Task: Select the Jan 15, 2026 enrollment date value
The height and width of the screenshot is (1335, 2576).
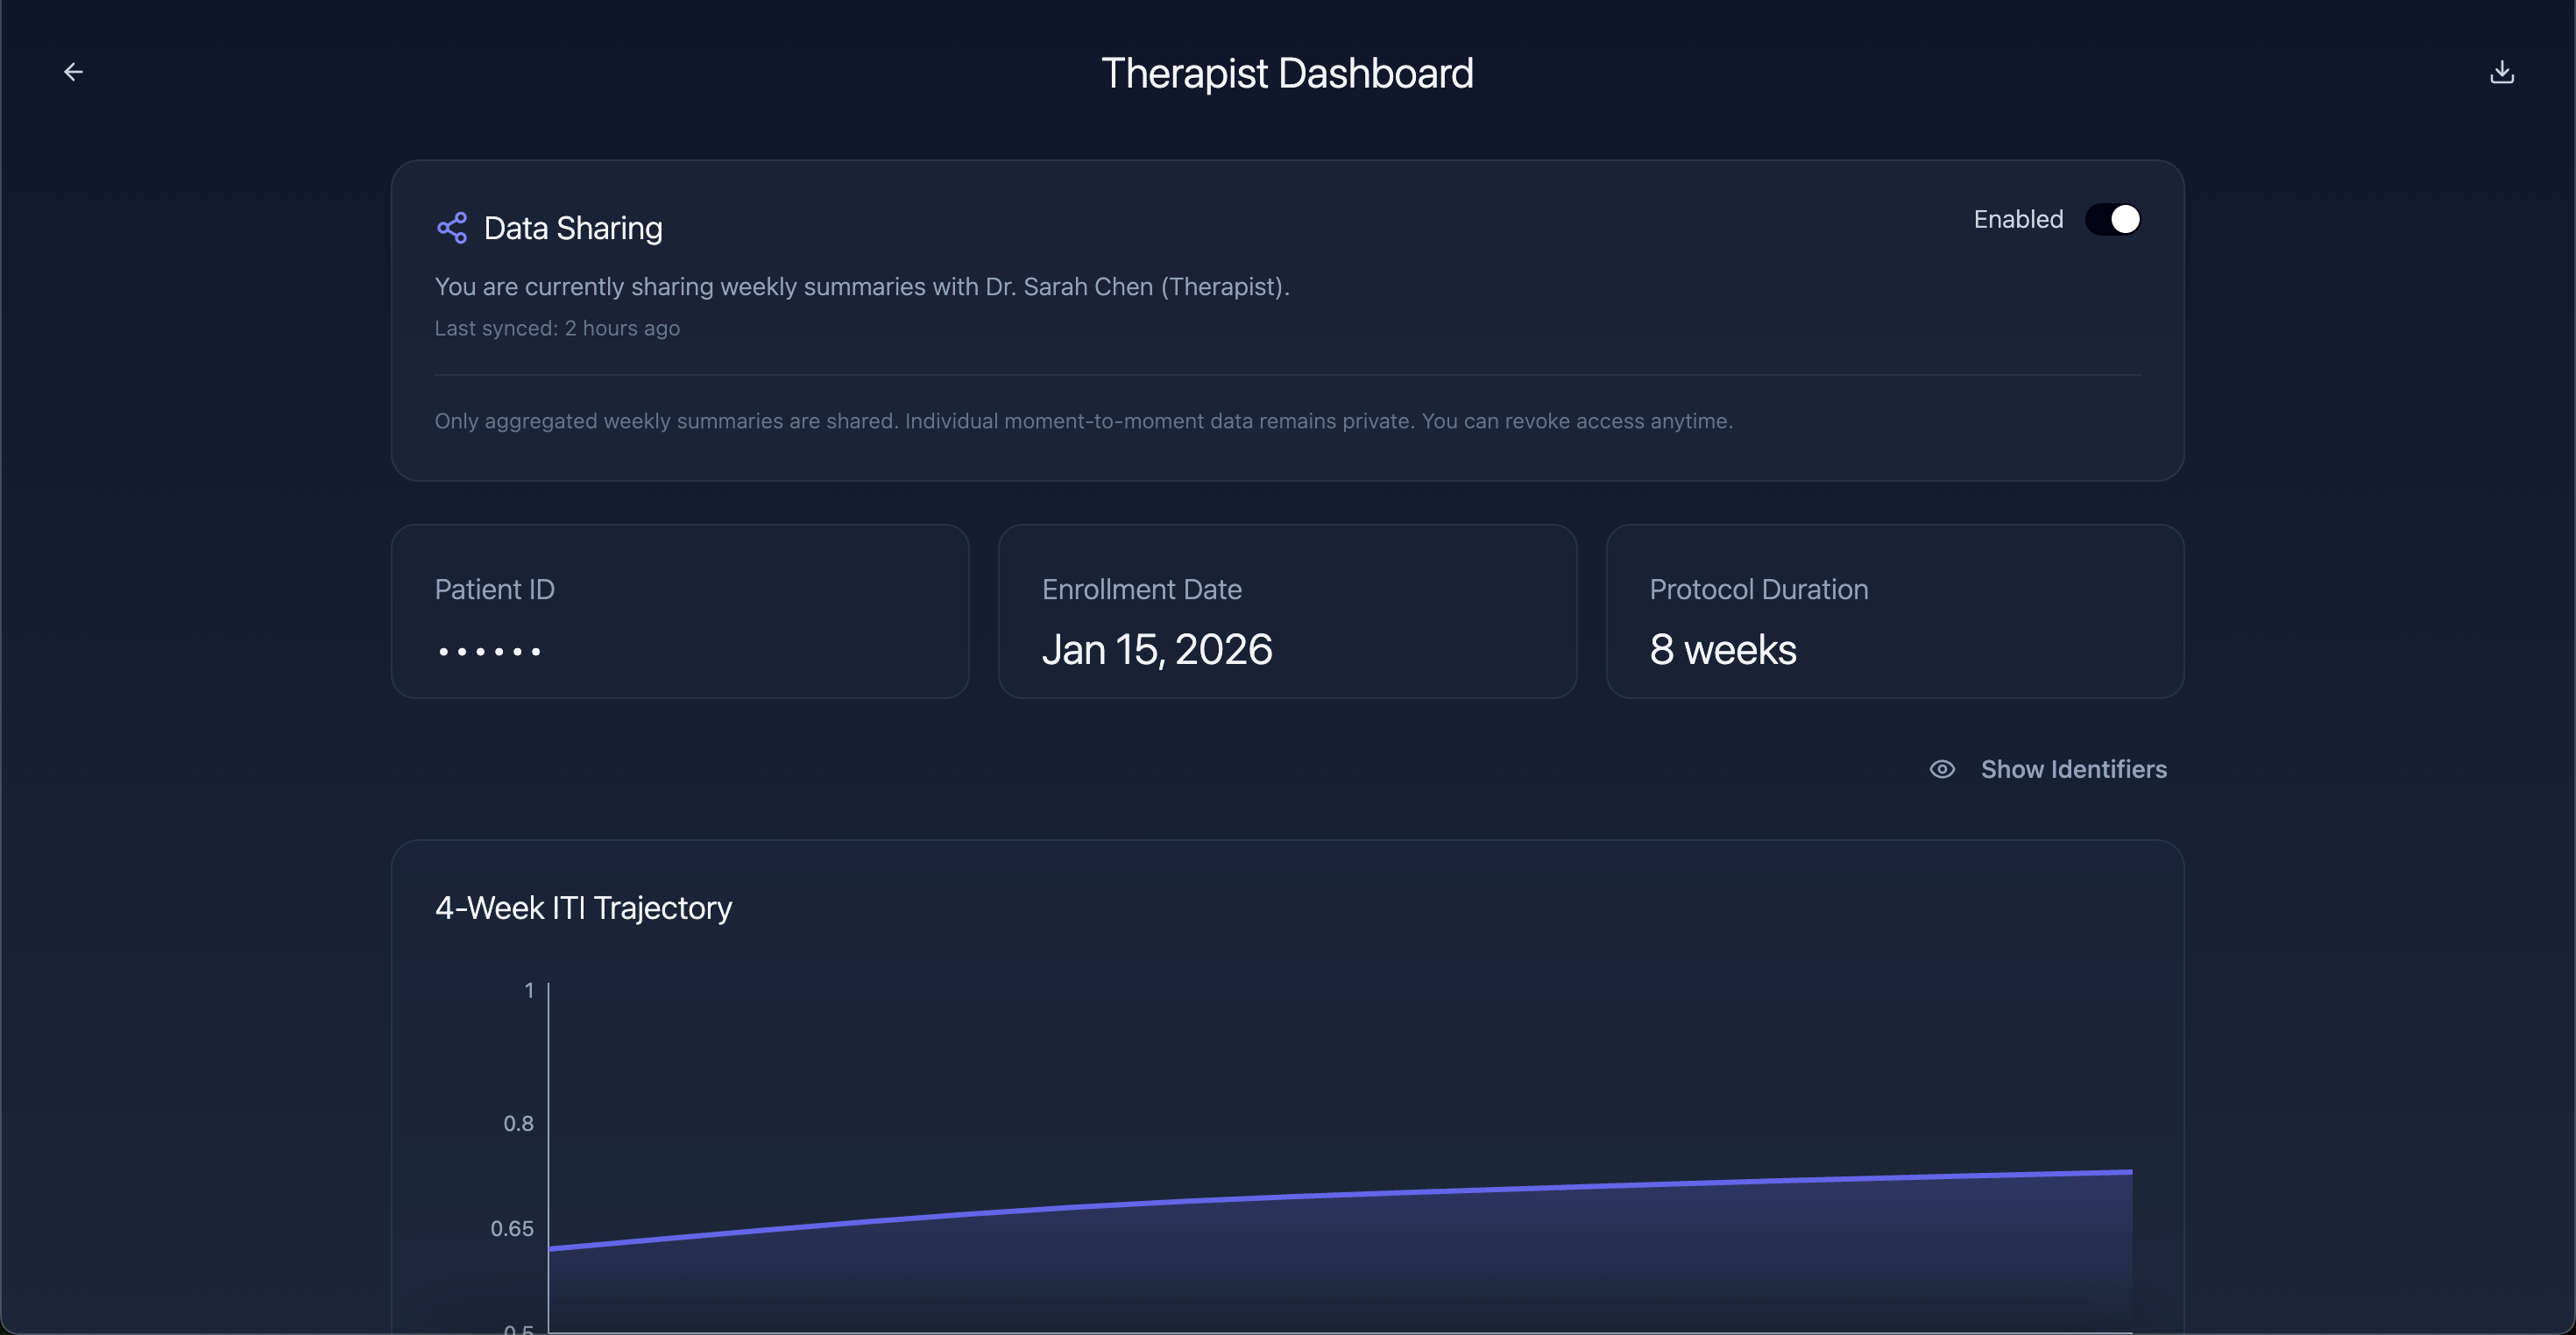Action: tap(1156, 650)
